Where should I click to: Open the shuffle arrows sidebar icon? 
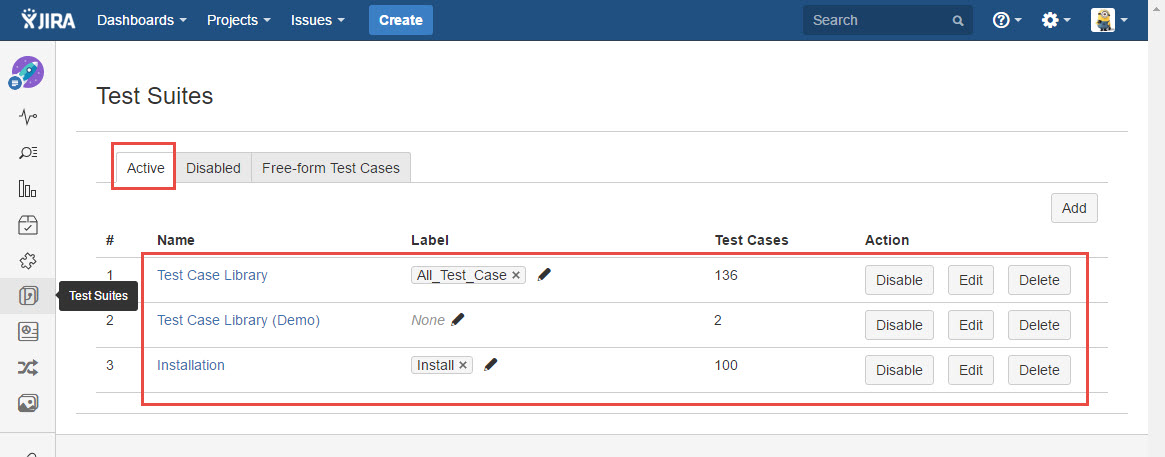coord(27,368)
